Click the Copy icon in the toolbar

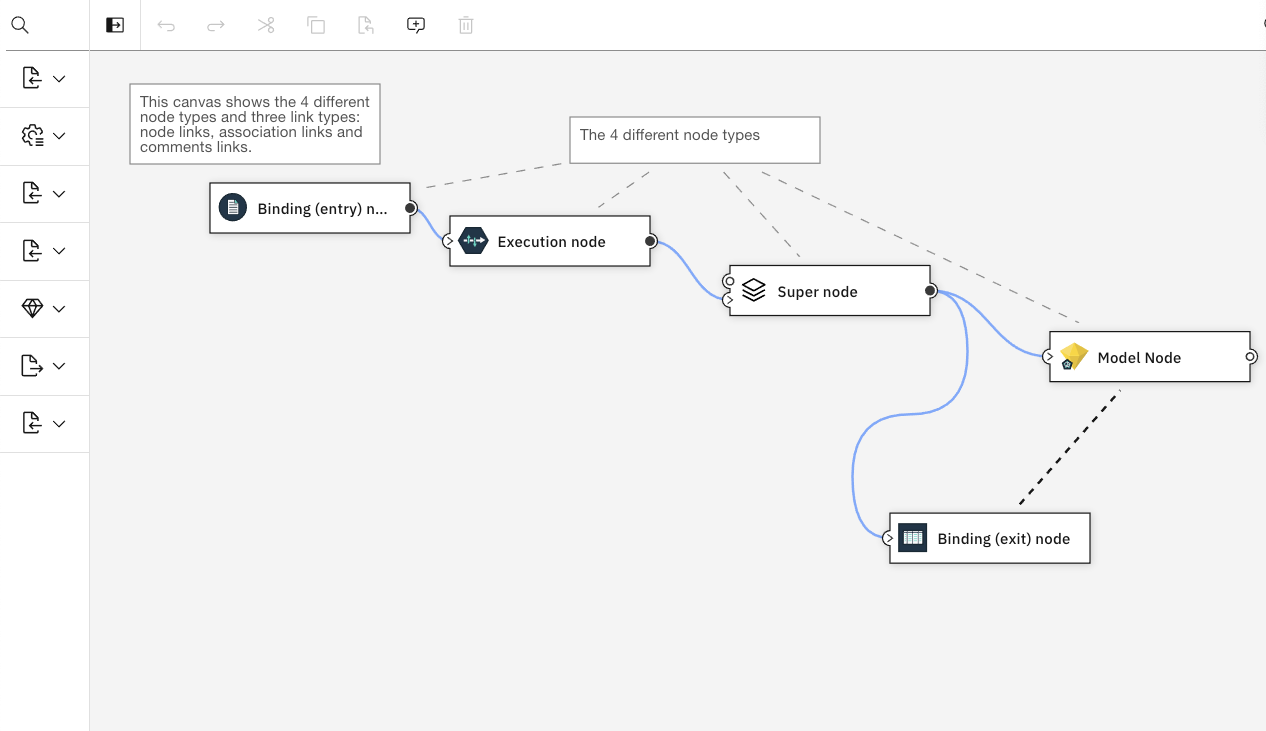(x=316, y=25)
